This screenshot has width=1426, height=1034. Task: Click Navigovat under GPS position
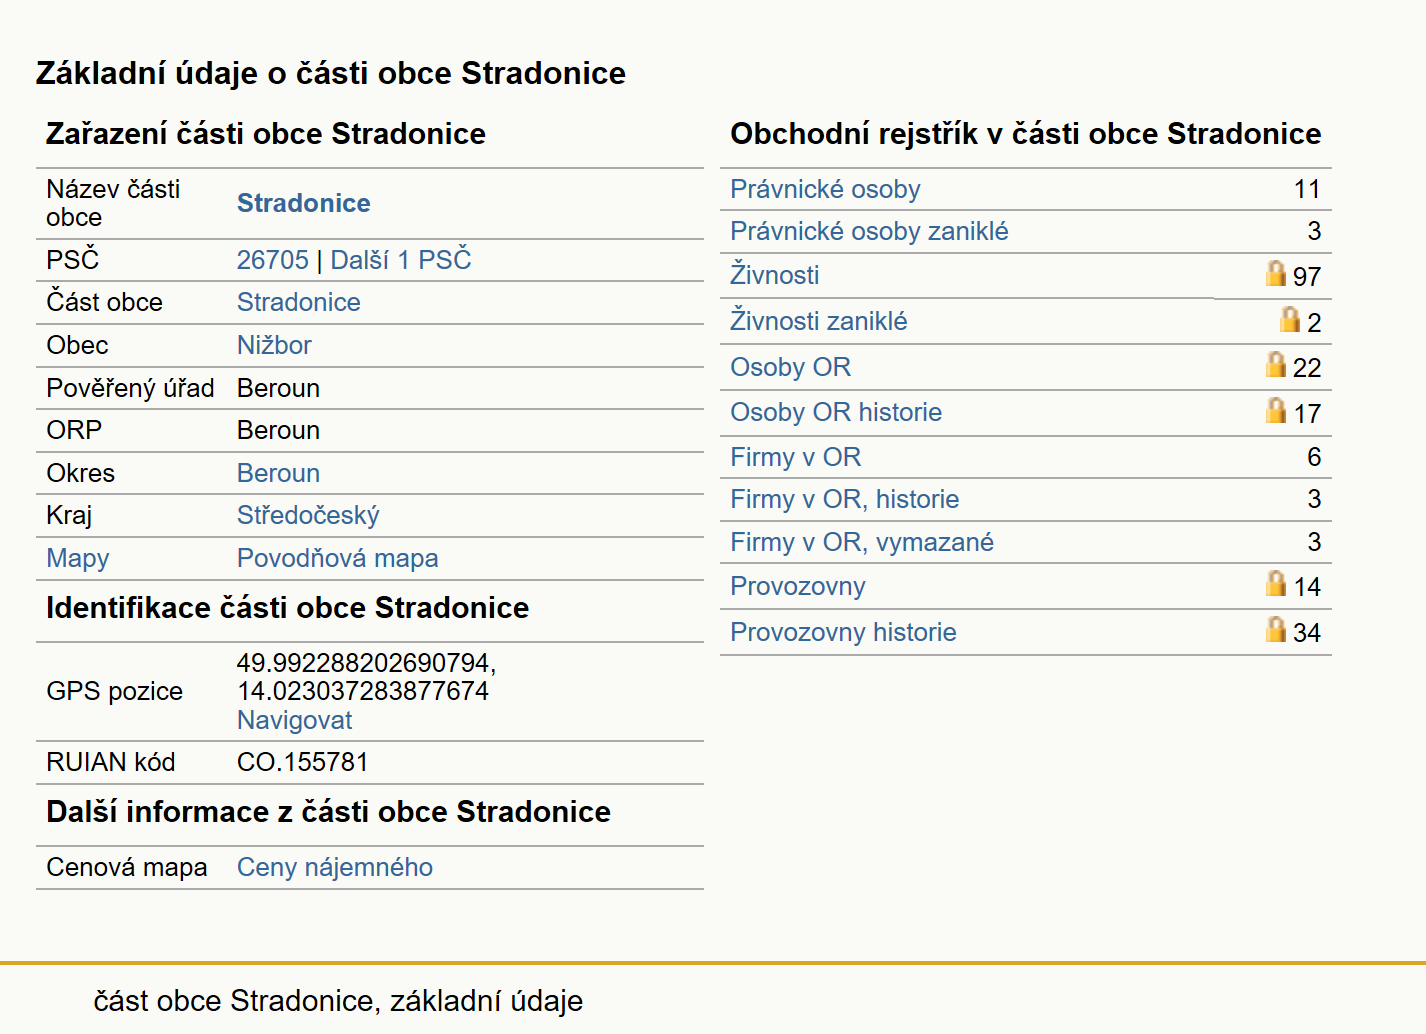[294, 720]
